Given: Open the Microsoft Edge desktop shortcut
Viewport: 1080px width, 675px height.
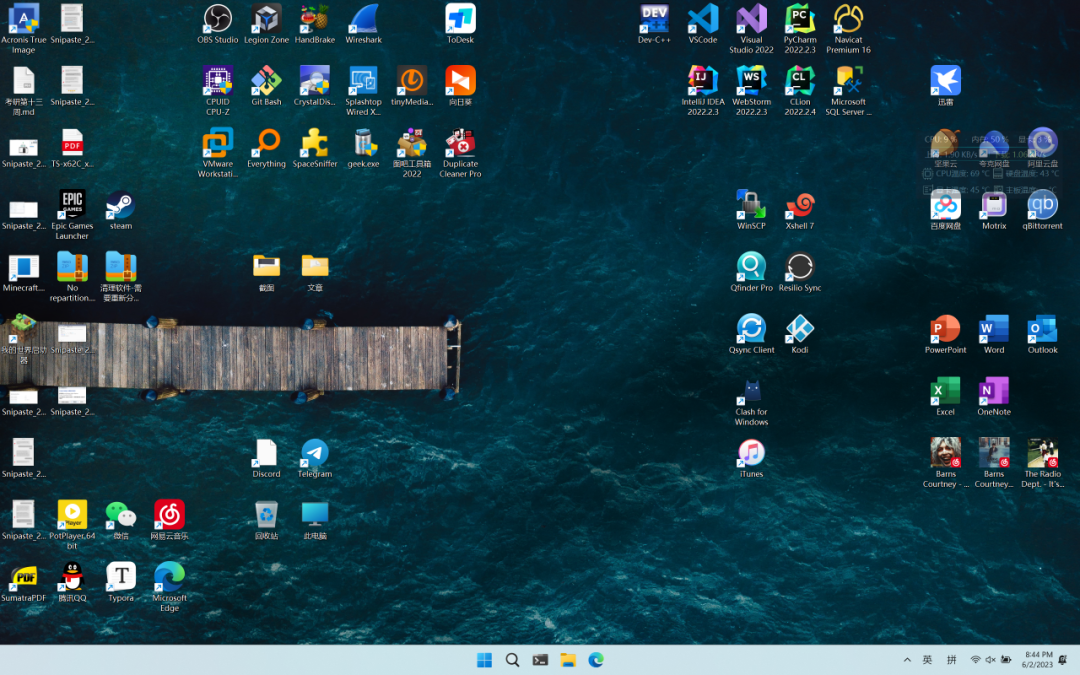Looking at the screenshot, I should point(169,587).
